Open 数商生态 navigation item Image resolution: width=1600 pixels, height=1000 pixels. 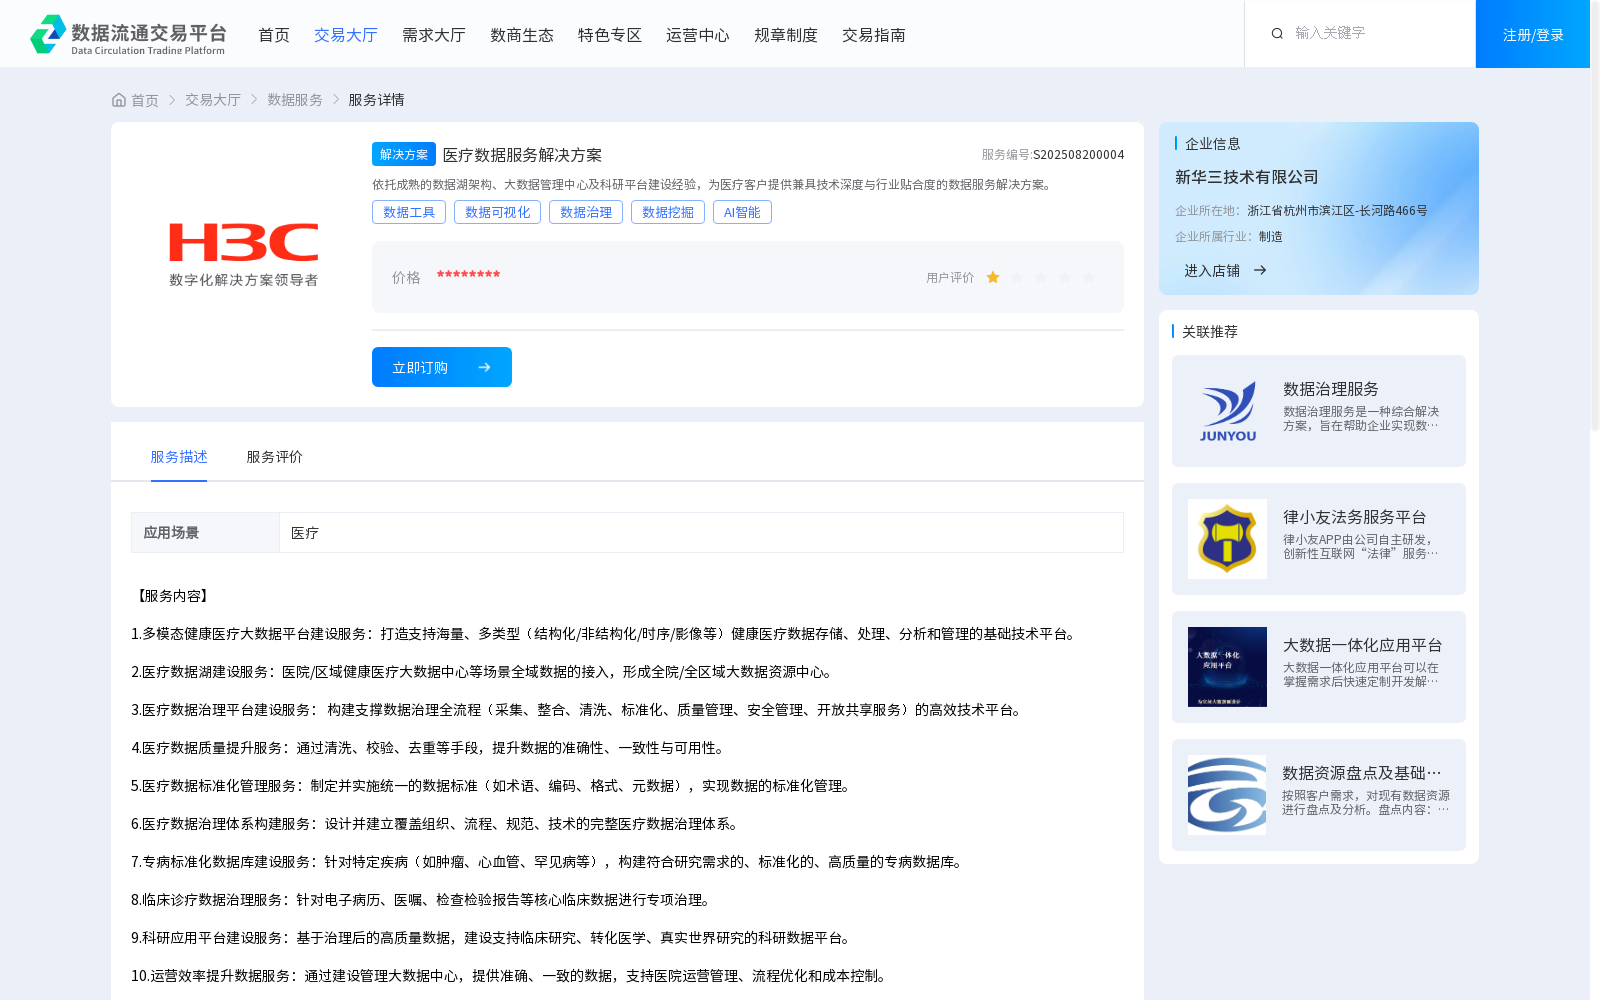[522, 35]
